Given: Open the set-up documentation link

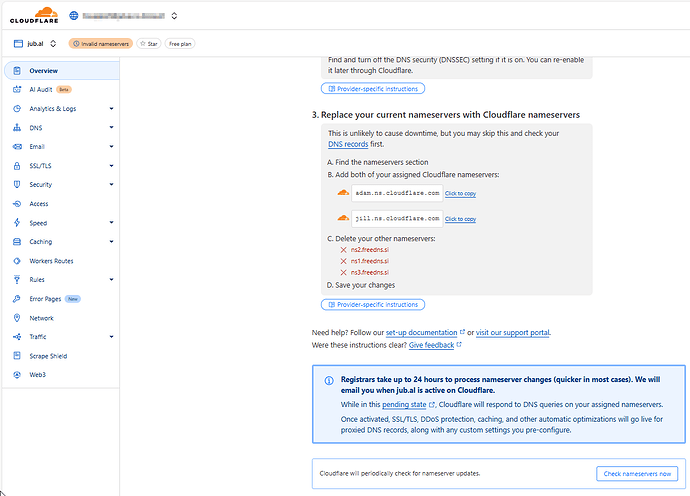Looking at the screenshot, I should coord(421,332).
